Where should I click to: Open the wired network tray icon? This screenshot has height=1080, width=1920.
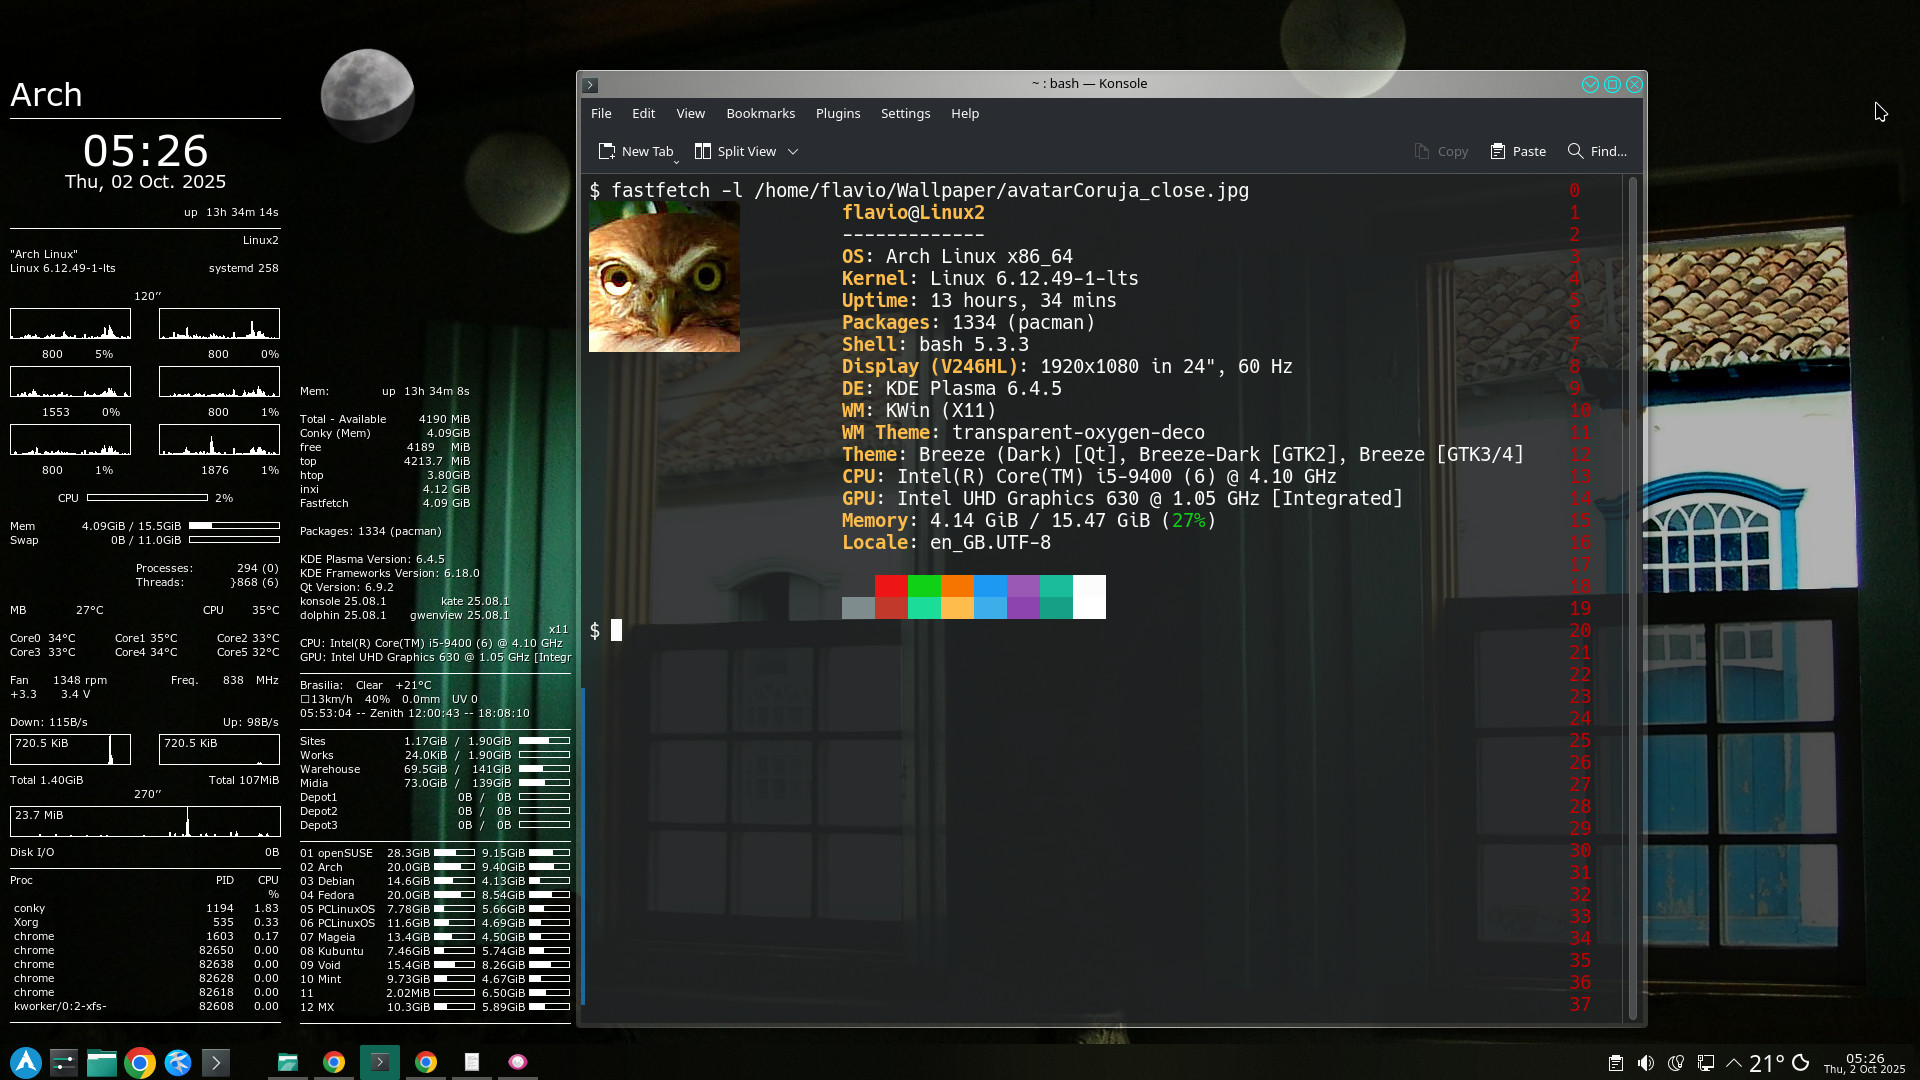(1706, 1063)
